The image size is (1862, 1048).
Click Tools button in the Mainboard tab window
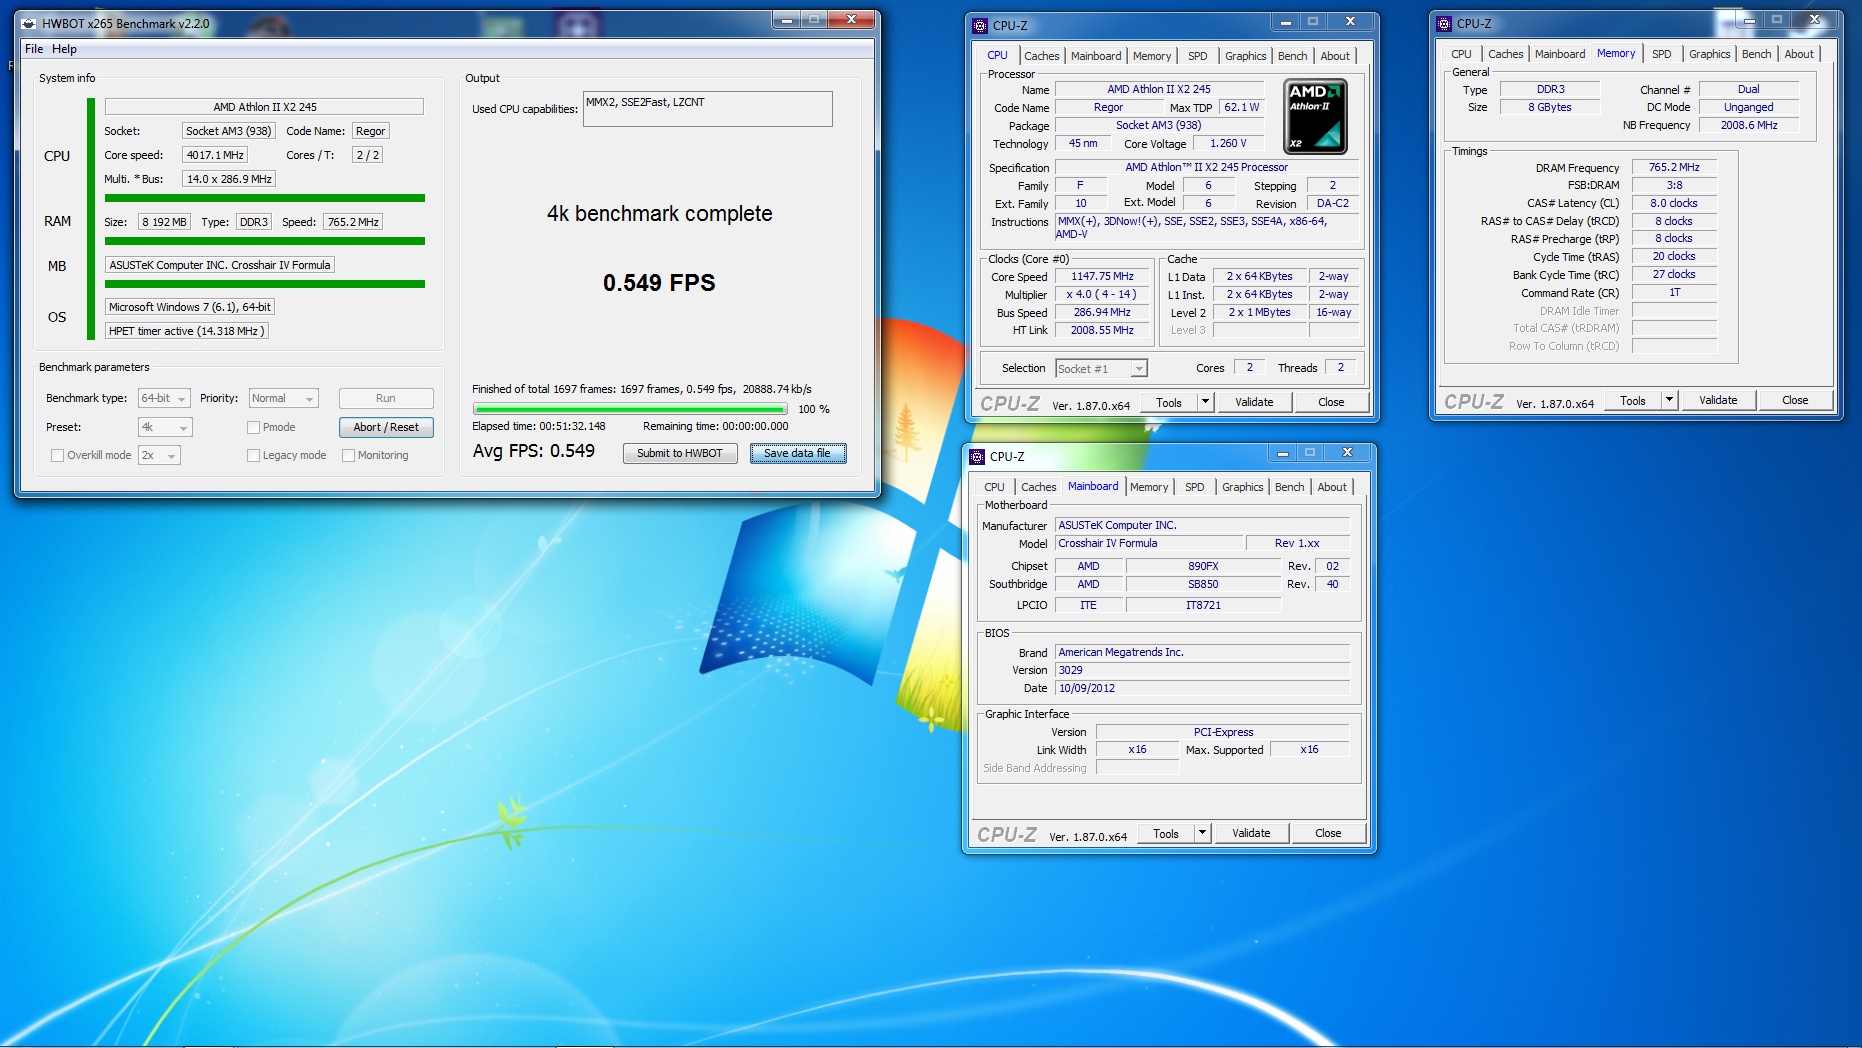[1166, 833]
